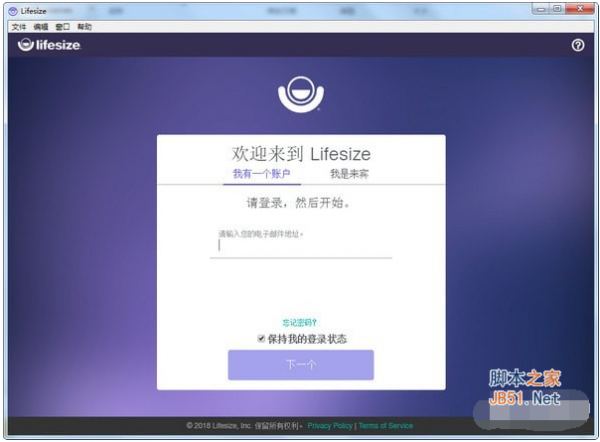600x442 pixels.
Task: Click the 请登录，然后开始。 text
Action: pos(298,202)
